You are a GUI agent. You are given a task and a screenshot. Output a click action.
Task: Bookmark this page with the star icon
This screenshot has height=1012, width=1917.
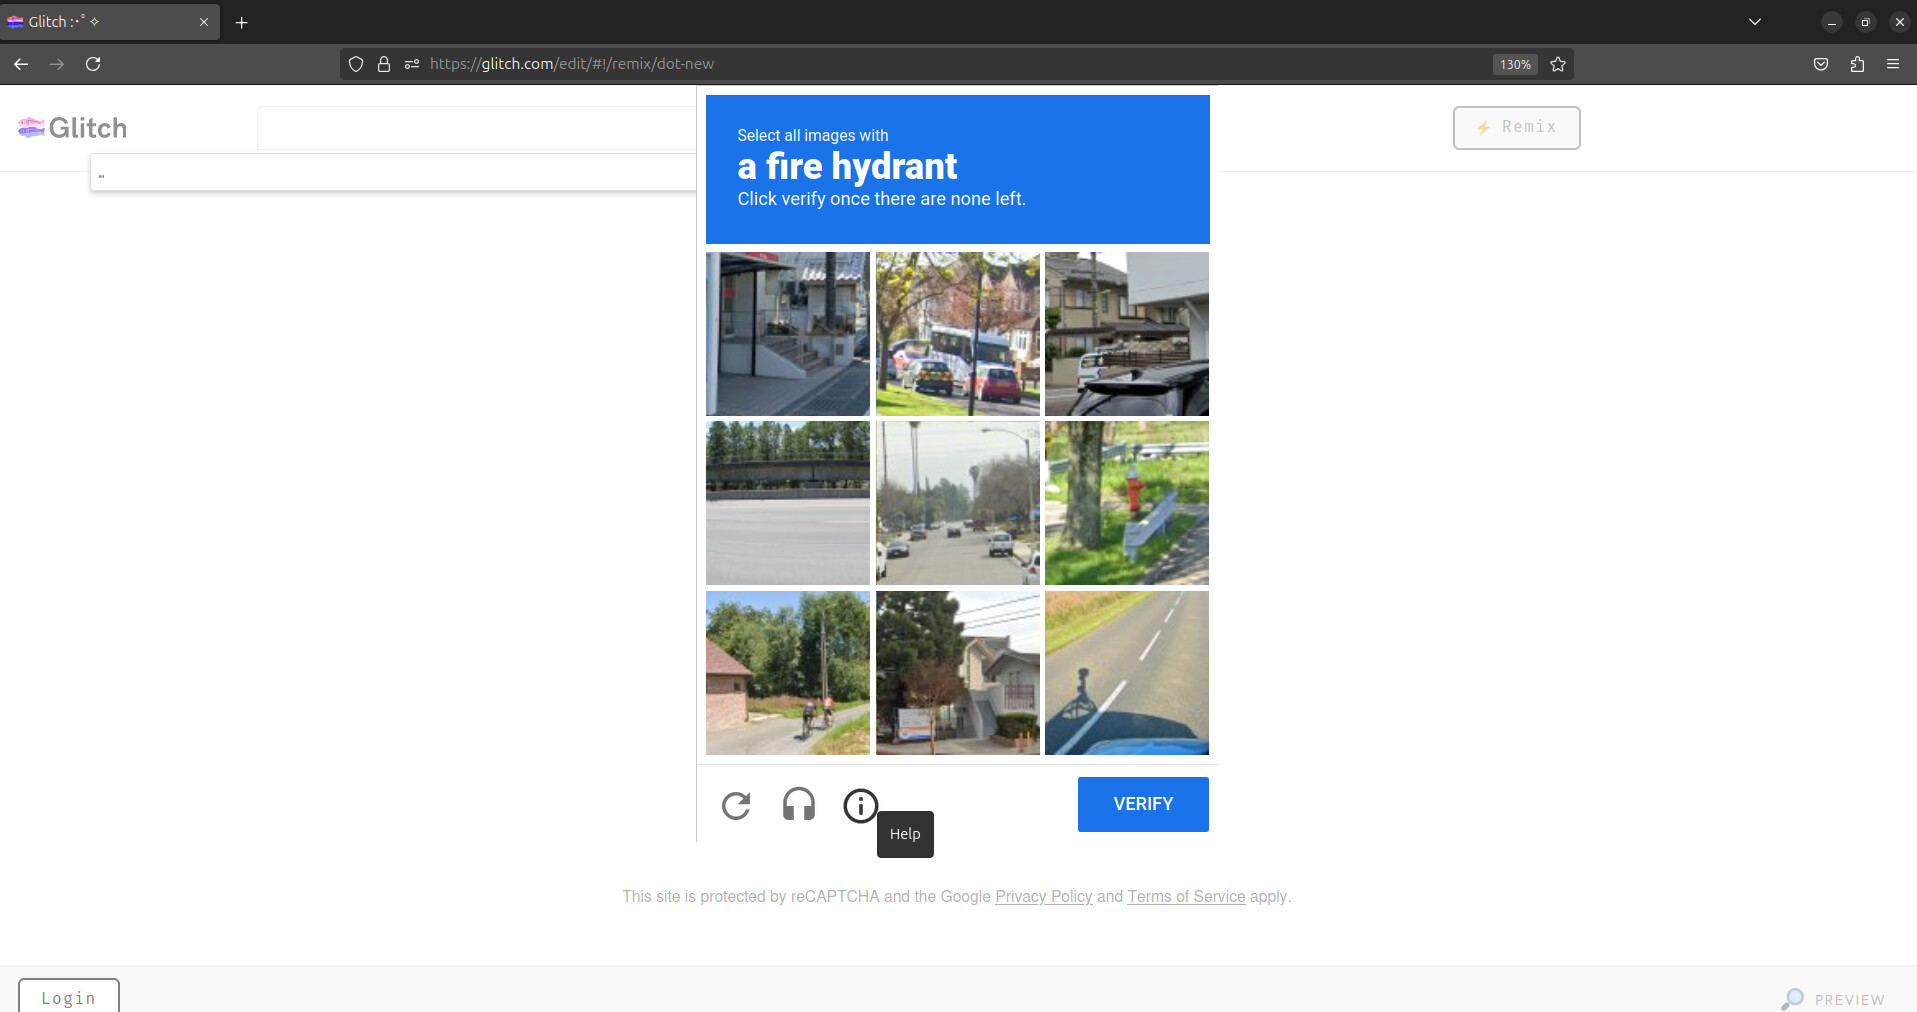(1558, 64)
